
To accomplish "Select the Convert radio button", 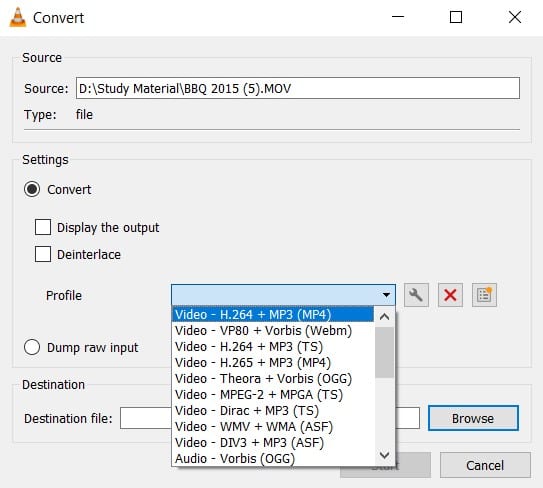I will pyautogui.click(x=32, y=189).
